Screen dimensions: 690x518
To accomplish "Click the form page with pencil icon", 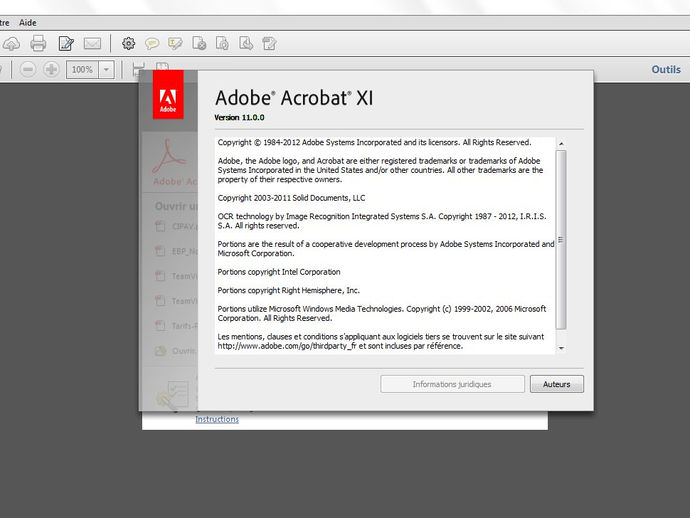I will point(269,43).
